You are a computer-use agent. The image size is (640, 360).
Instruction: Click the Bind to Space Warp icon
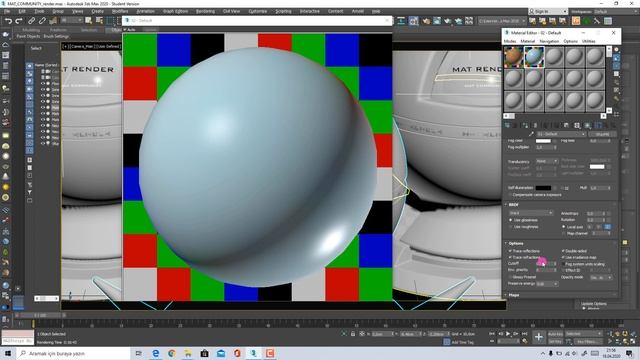tap(53, 21)
